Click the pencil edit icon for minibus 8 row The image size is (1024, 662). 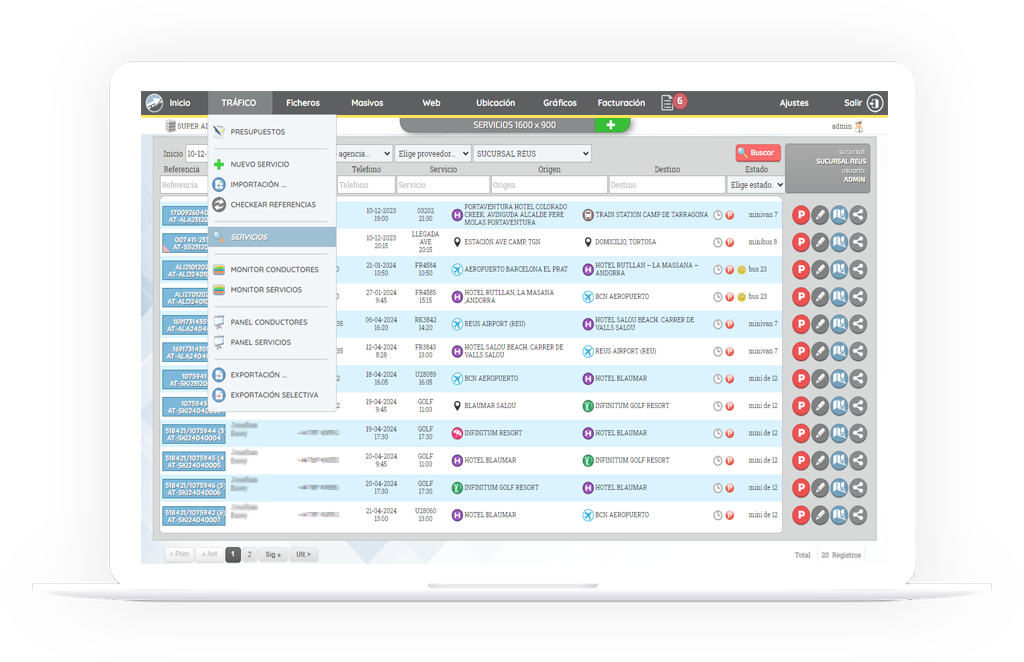pos(820,242)
